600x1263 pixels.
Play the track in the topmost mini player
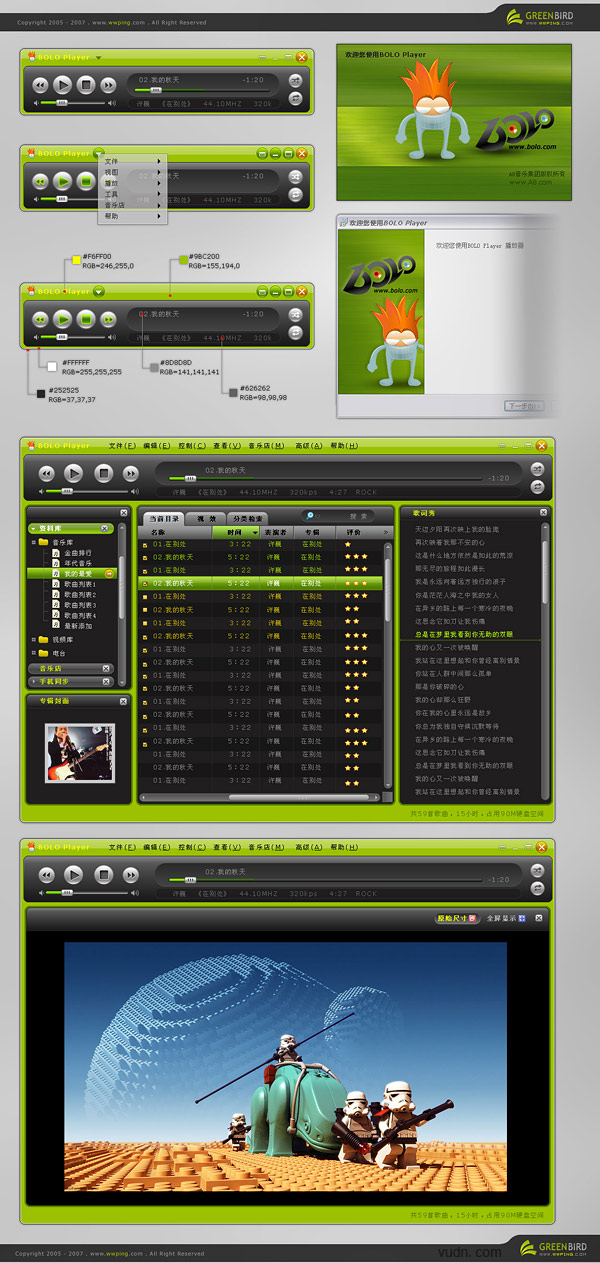tap(62, 85)
